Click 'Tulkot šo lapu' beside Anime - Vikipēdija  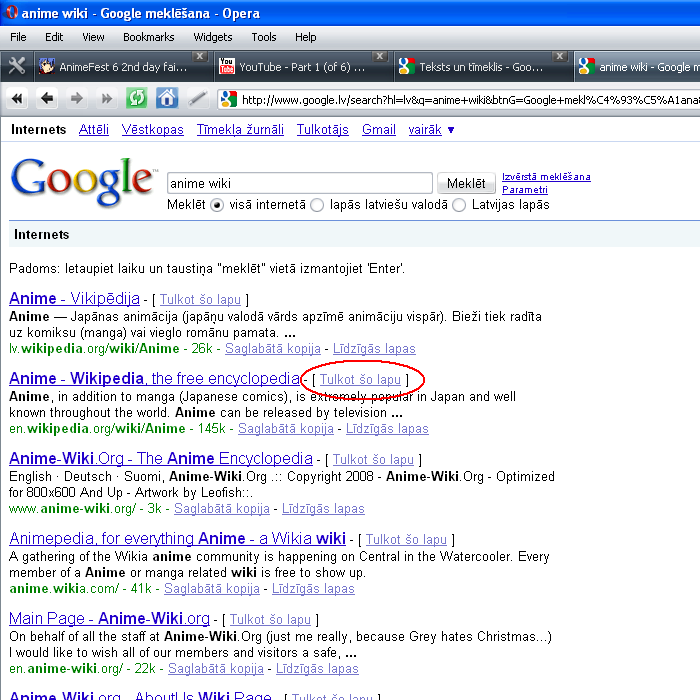(200, 300)
